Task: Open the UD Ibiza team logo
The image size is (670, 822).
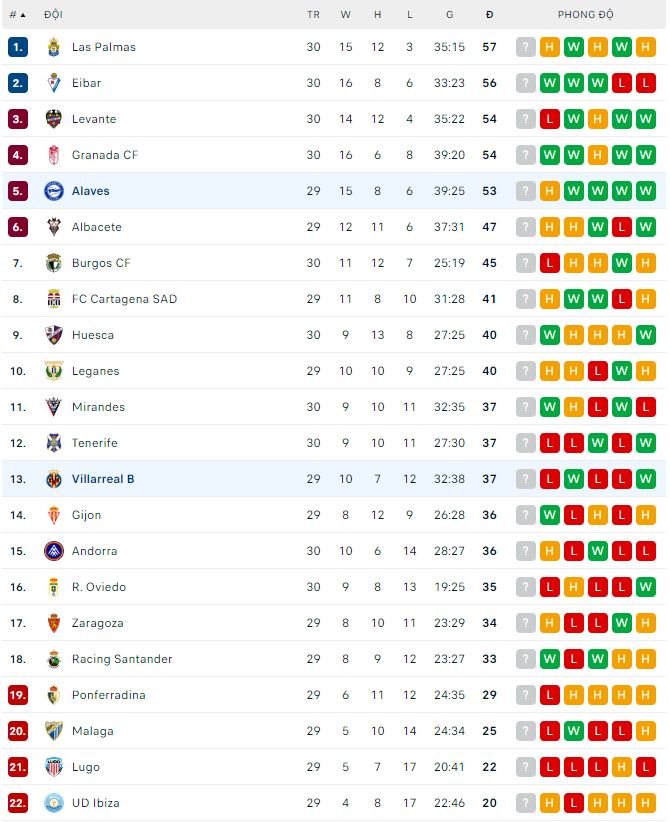Action: [x=55, y=803]
